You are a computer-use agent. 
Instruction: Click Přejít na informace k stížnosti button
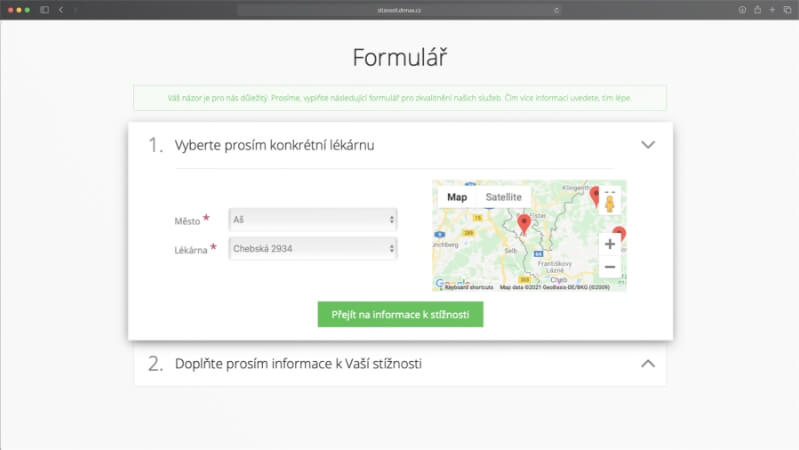[400, 314]
